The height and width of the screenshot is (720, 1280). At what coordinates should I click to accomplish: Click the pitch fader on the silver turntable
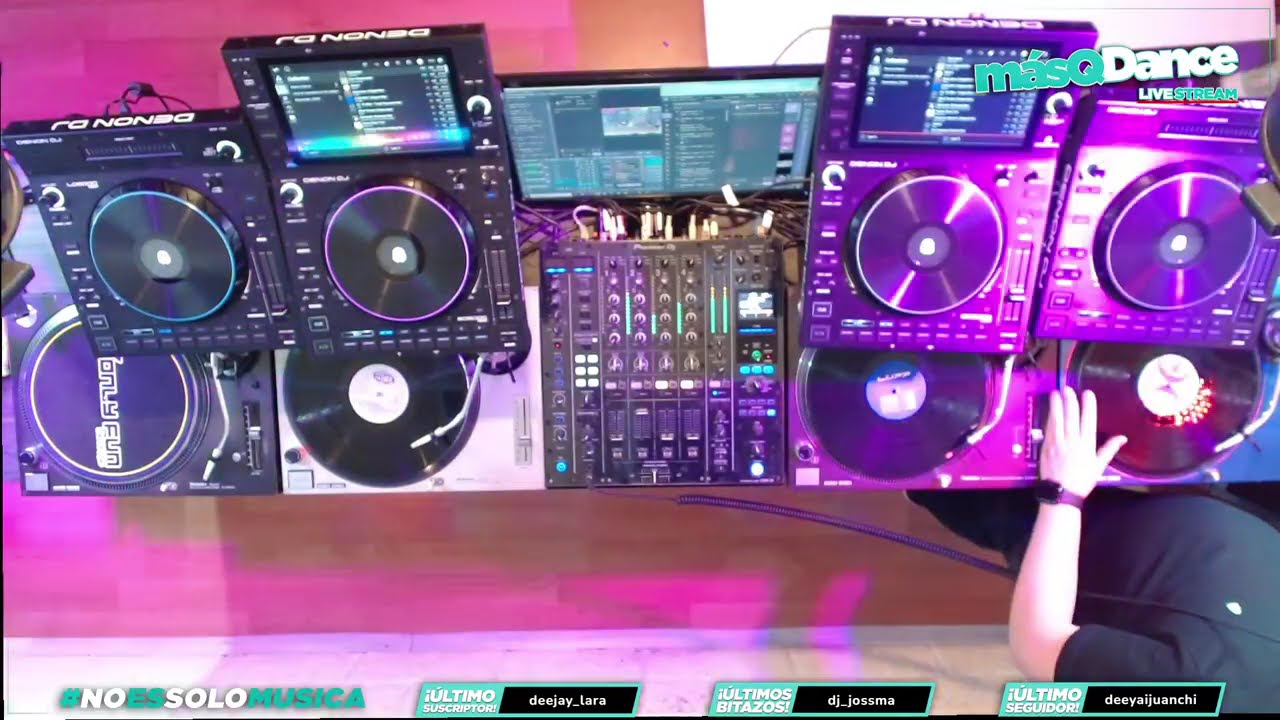(523, 430)
